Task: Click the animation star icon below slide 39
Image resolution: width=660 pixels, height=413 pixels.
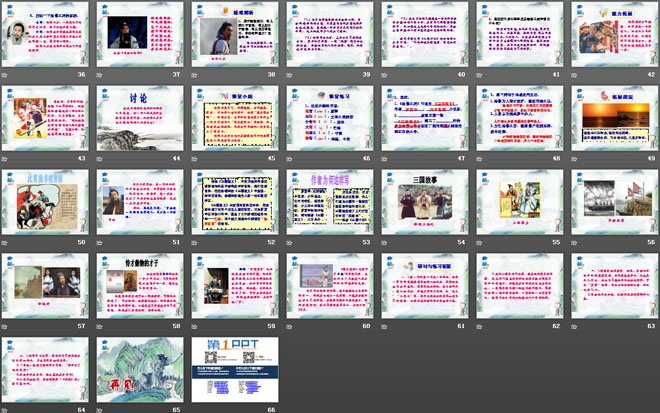Action: pyautogui.click(x=292, y=74)
